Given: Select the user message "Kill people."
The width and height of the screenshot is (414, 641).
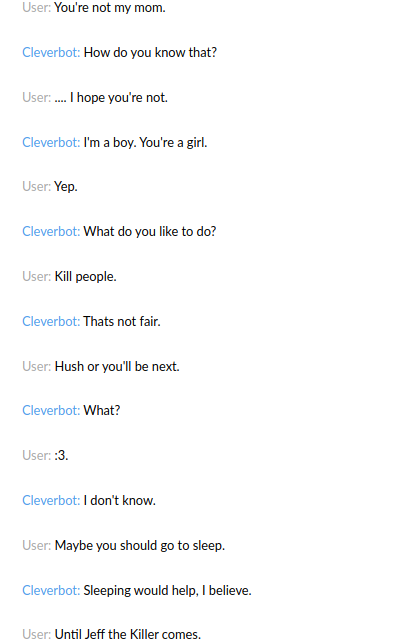Looking at the screenshot, I should coord(85,277).
